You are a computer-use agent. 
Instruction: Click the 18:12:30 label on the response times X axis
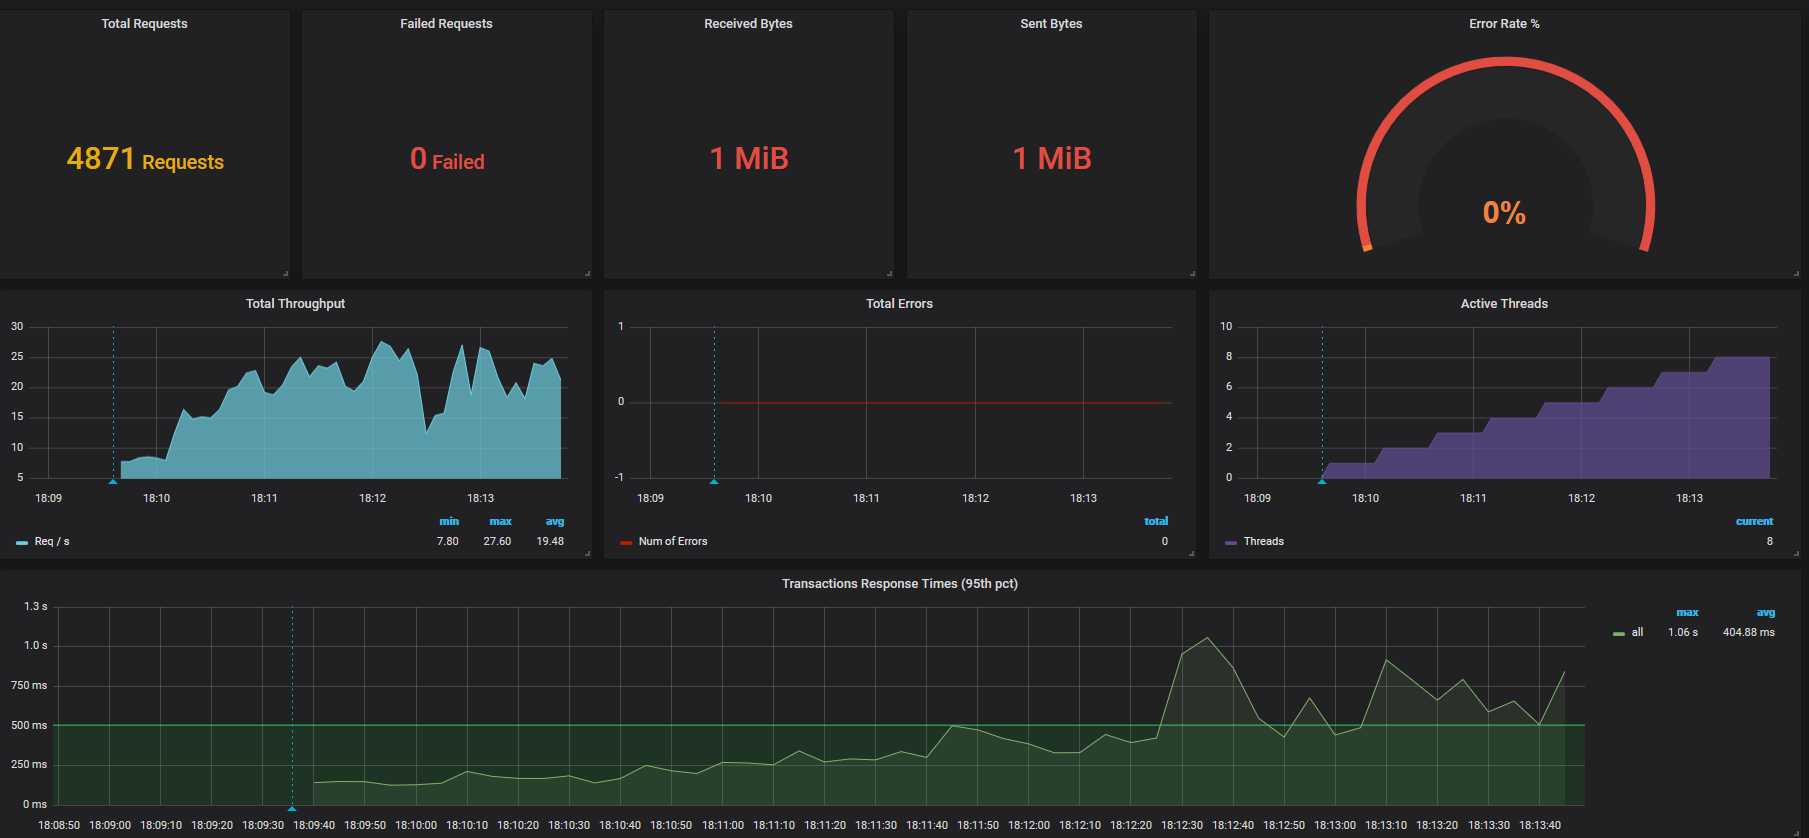click(1182, 826)
